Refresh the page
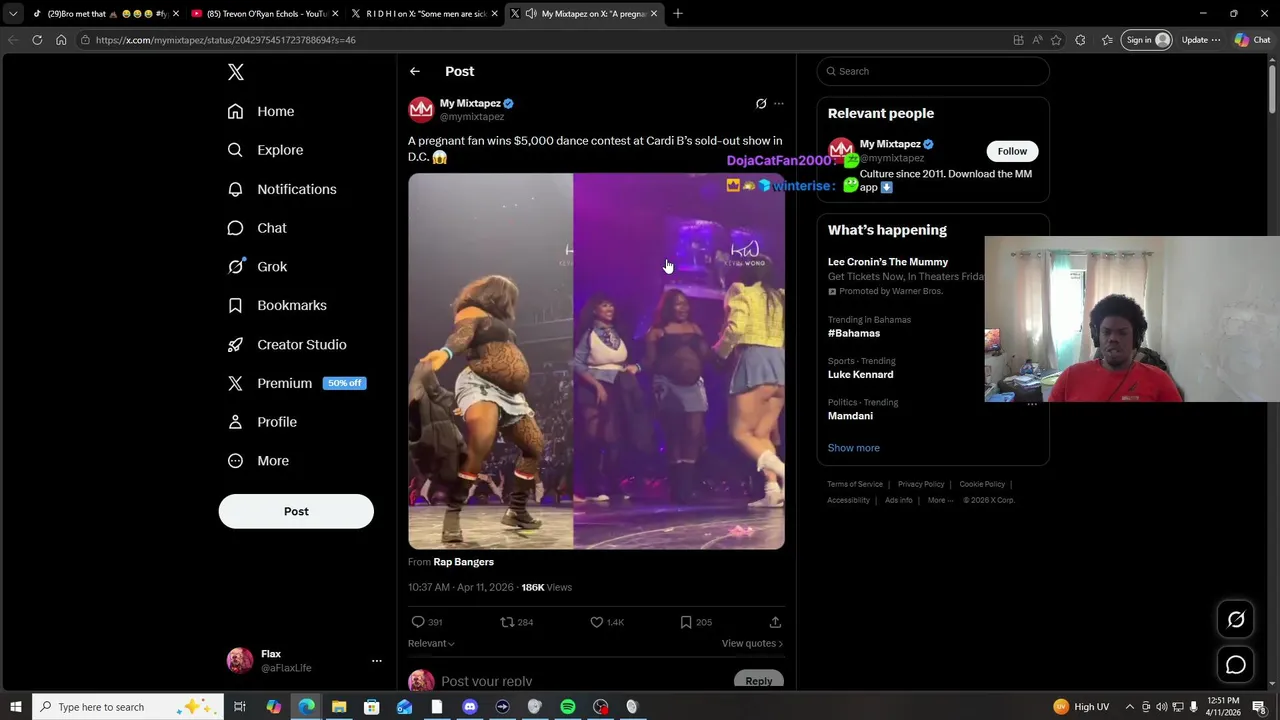The height and width of the screenshot is (720, 1280). click(37, 40)
